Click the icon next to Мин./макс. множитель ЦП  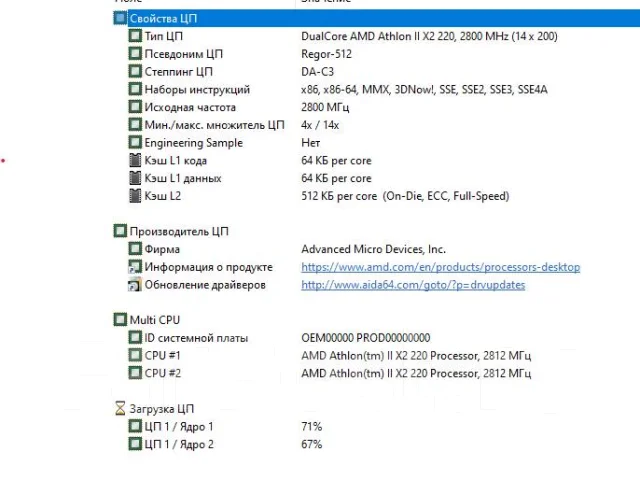[135, 125]
